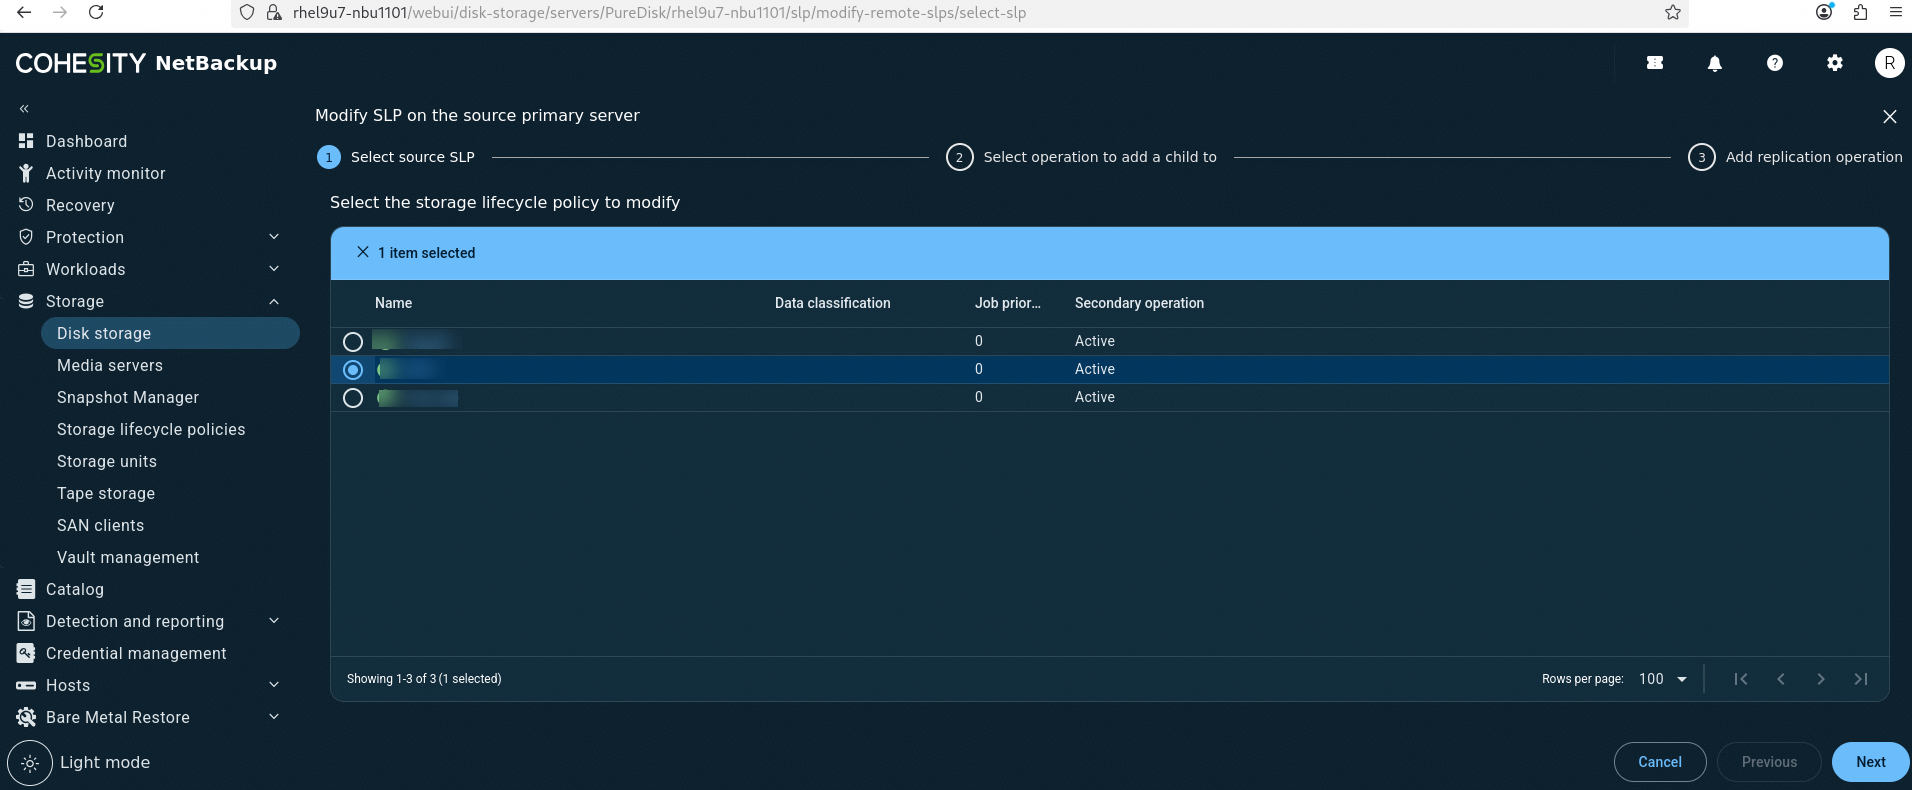Open the browser hamburger menu
The image size is (1912, 790).
tap(1895, 12)
